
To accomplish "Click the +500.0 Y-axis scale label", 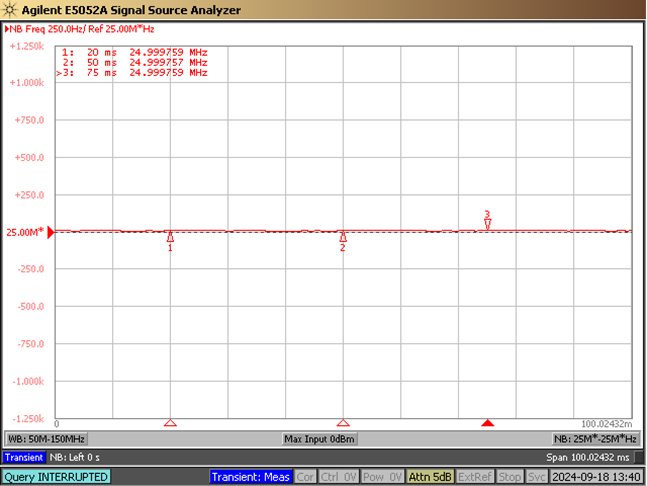I will (29, 158).
